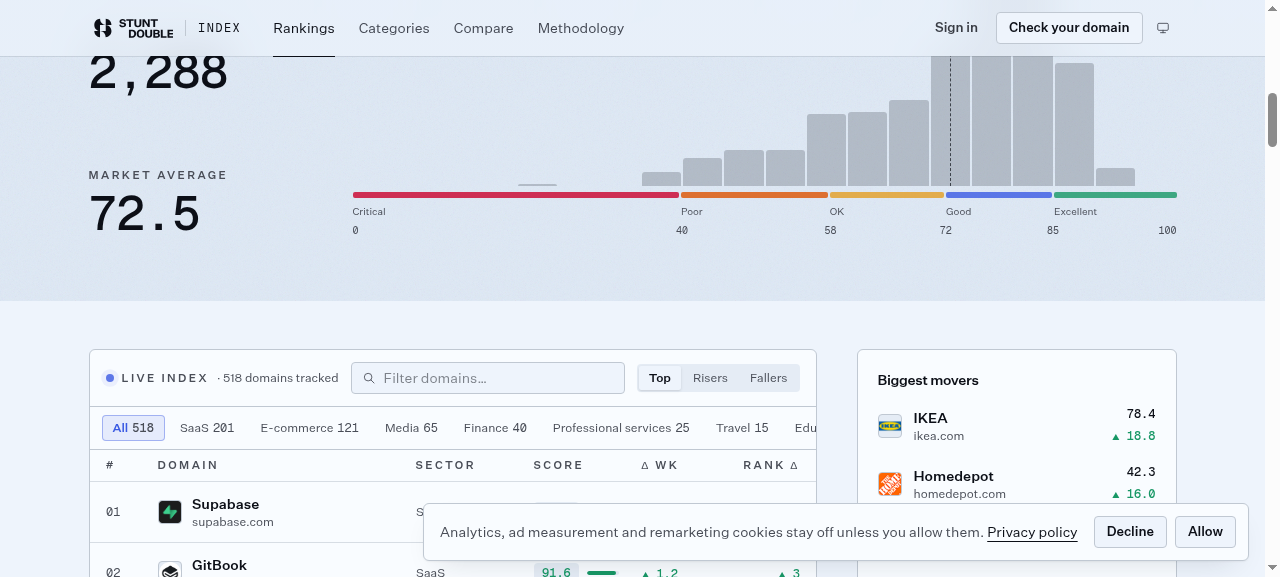
Task: Click the orange Poor score band
Action: (754, 195)
